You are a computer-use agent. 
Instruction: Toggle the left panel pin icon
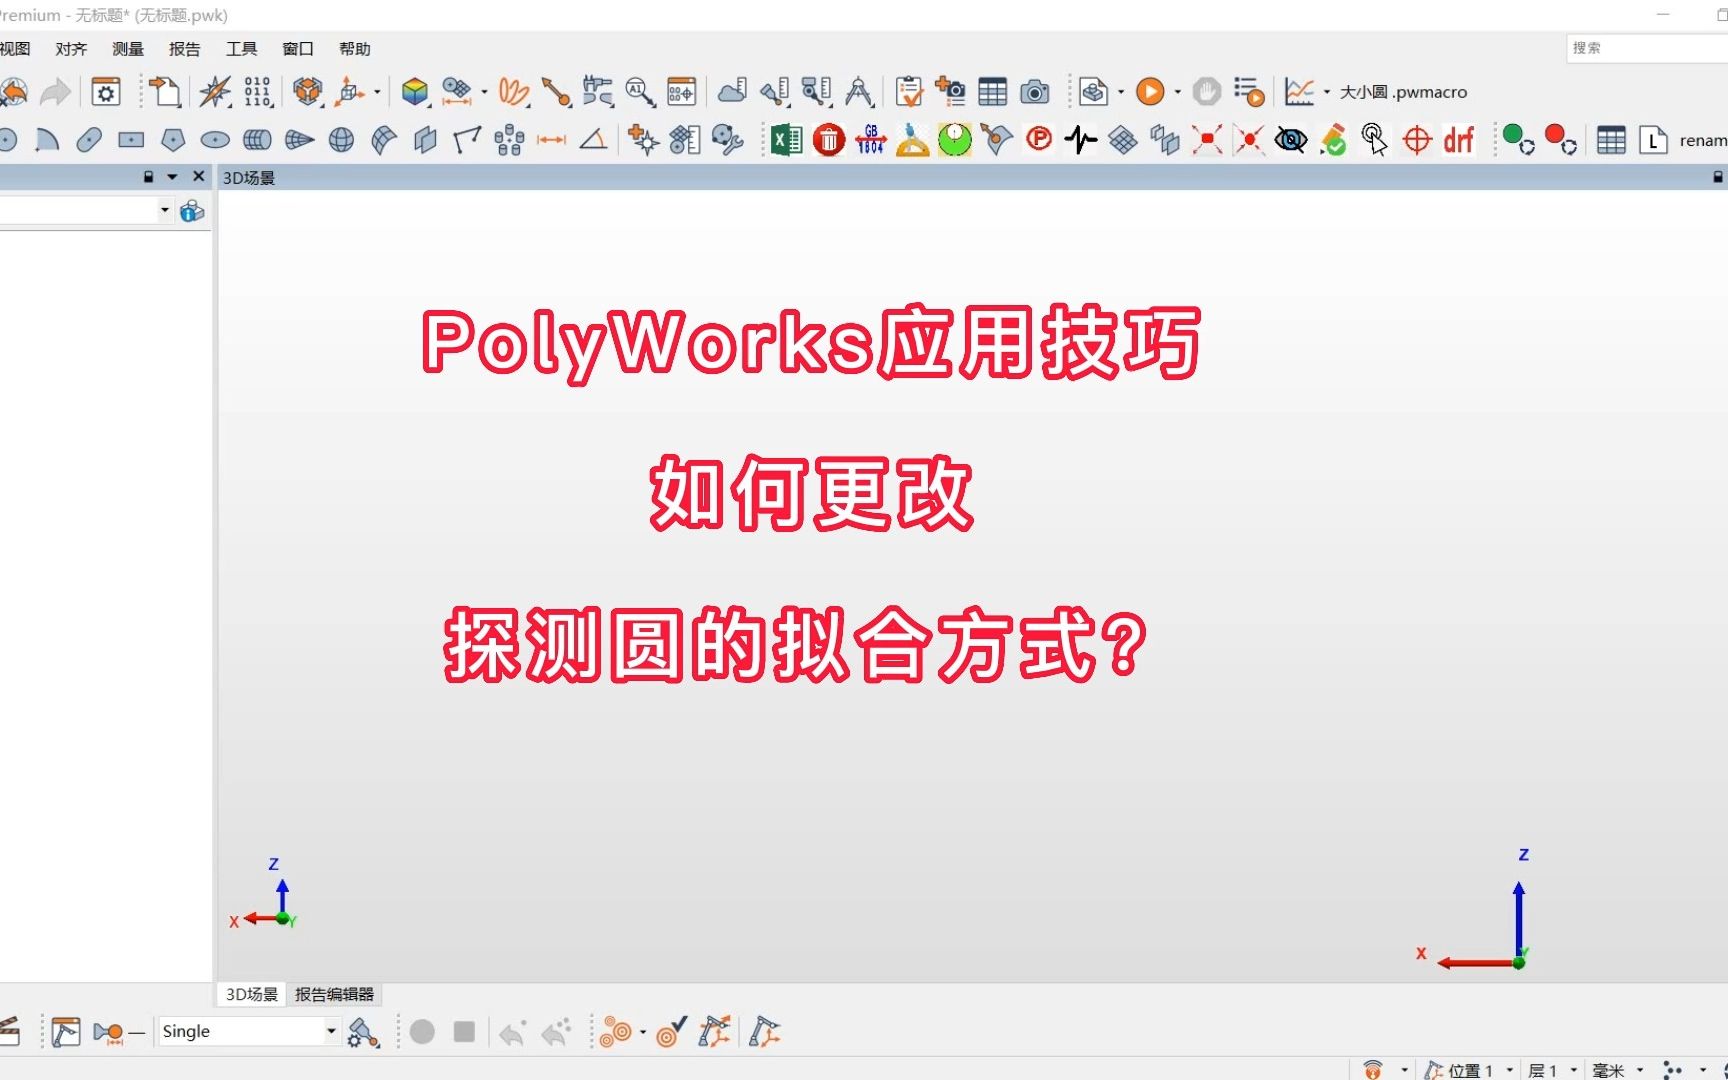coord(148,177)
